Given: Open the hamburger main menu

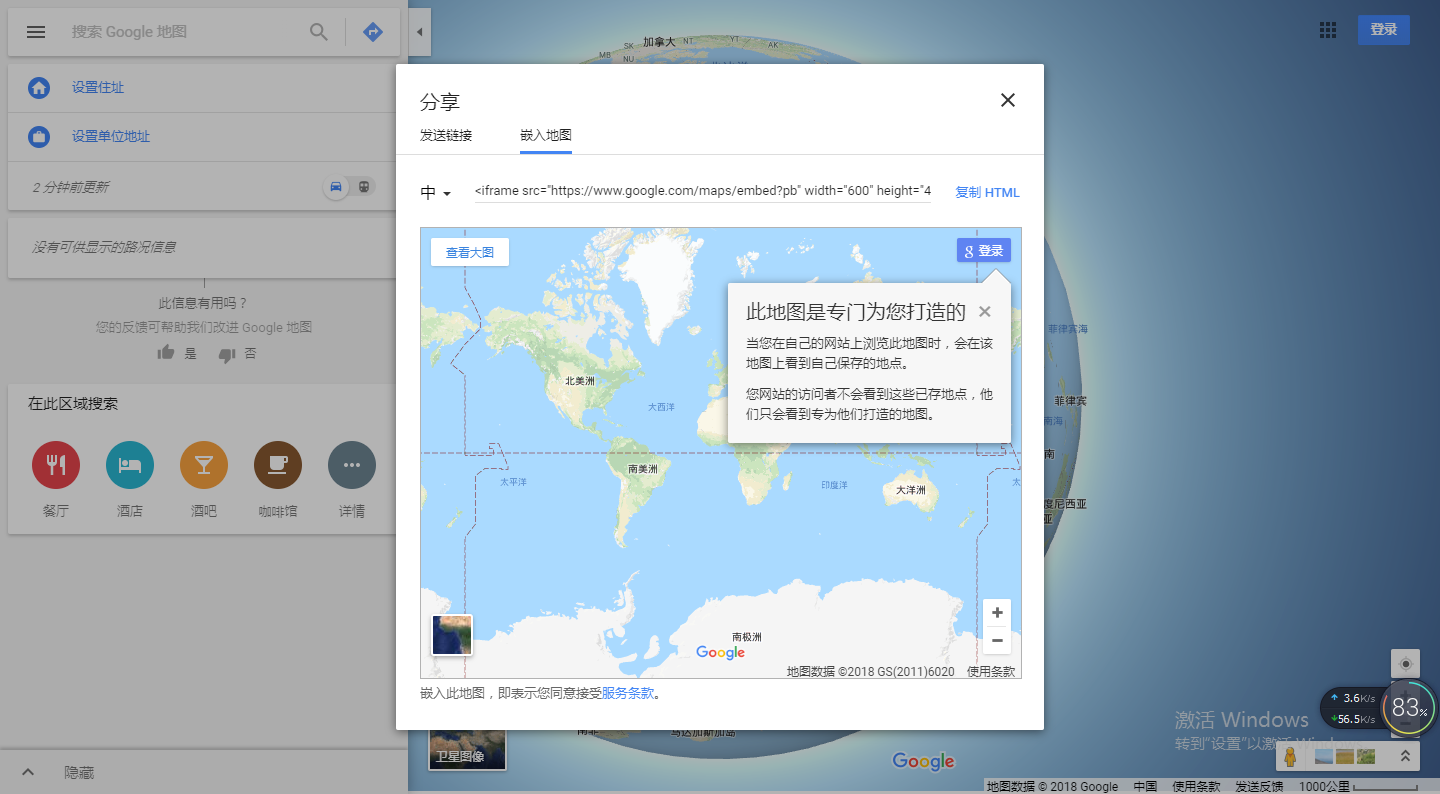Looking at the screenshot, I should pyautogui.click(x=36, y=32).
